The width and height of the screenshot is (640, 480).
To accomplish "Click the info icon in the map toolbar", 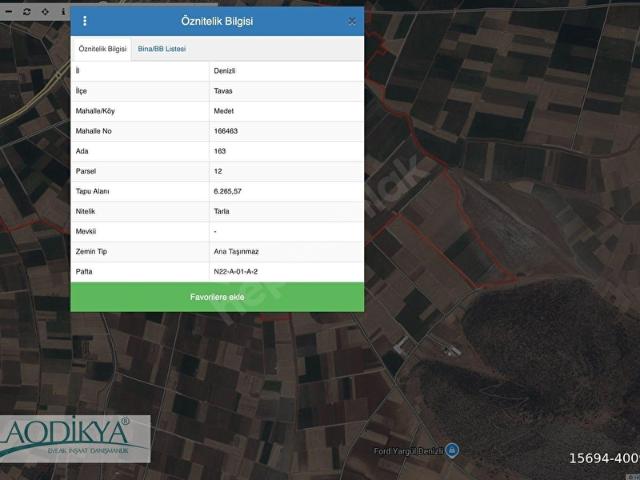I will coord(63,12).
